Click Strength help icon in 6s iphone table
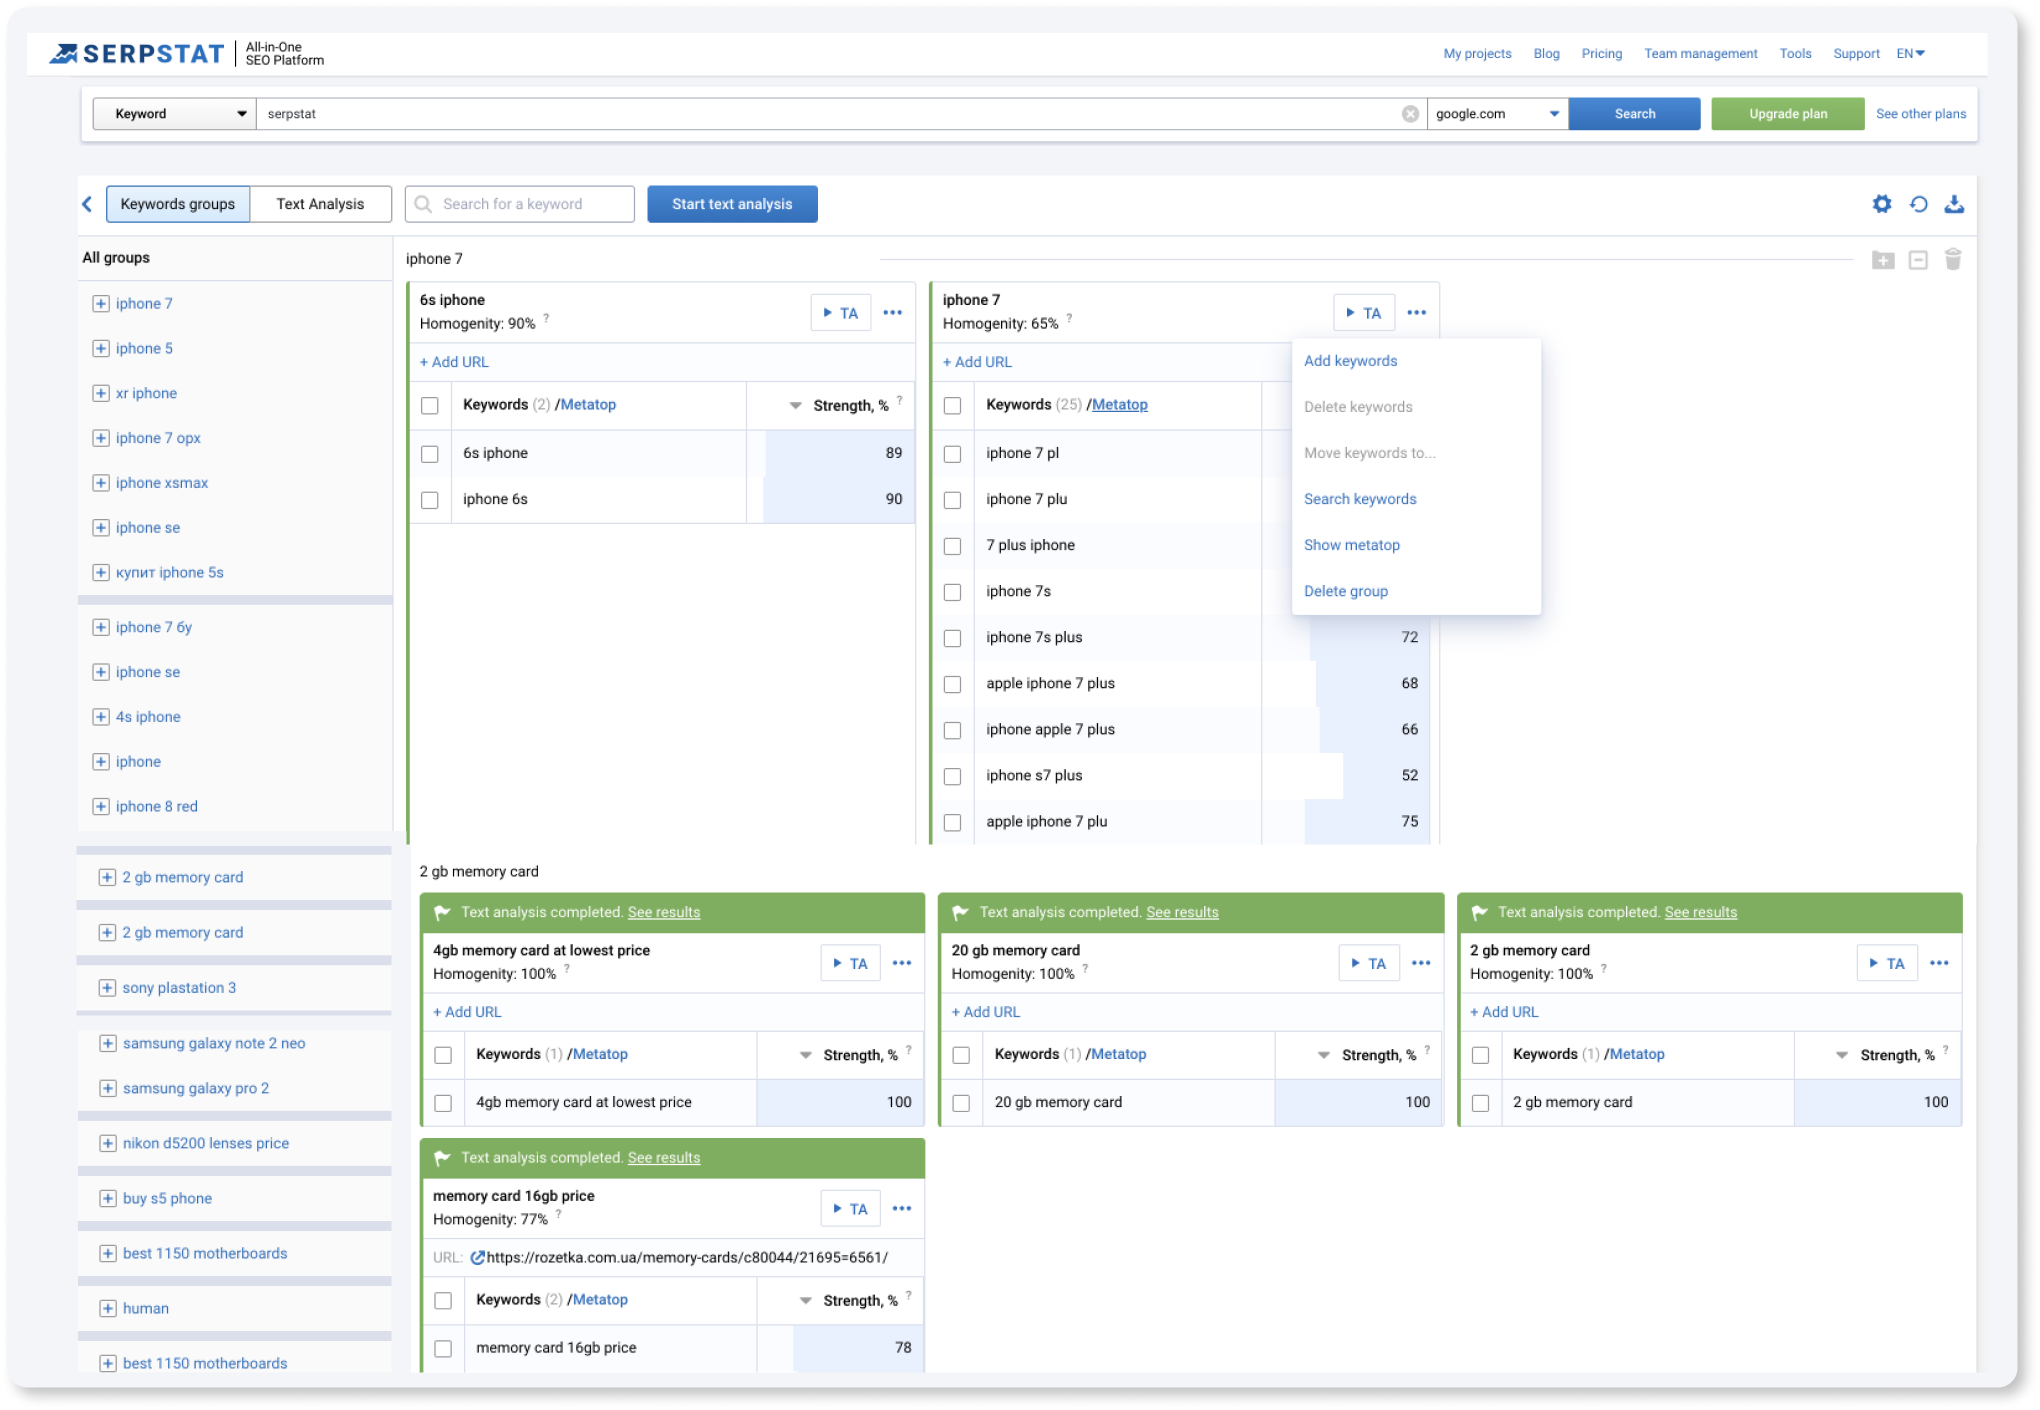 (899, 400)
